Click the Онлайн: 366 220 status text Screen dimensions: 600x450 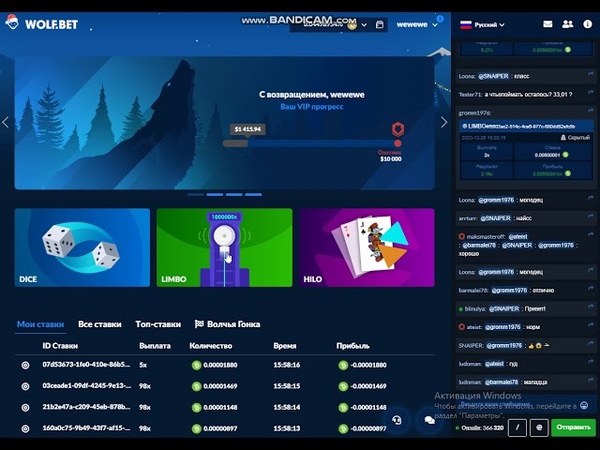[480, 428]
